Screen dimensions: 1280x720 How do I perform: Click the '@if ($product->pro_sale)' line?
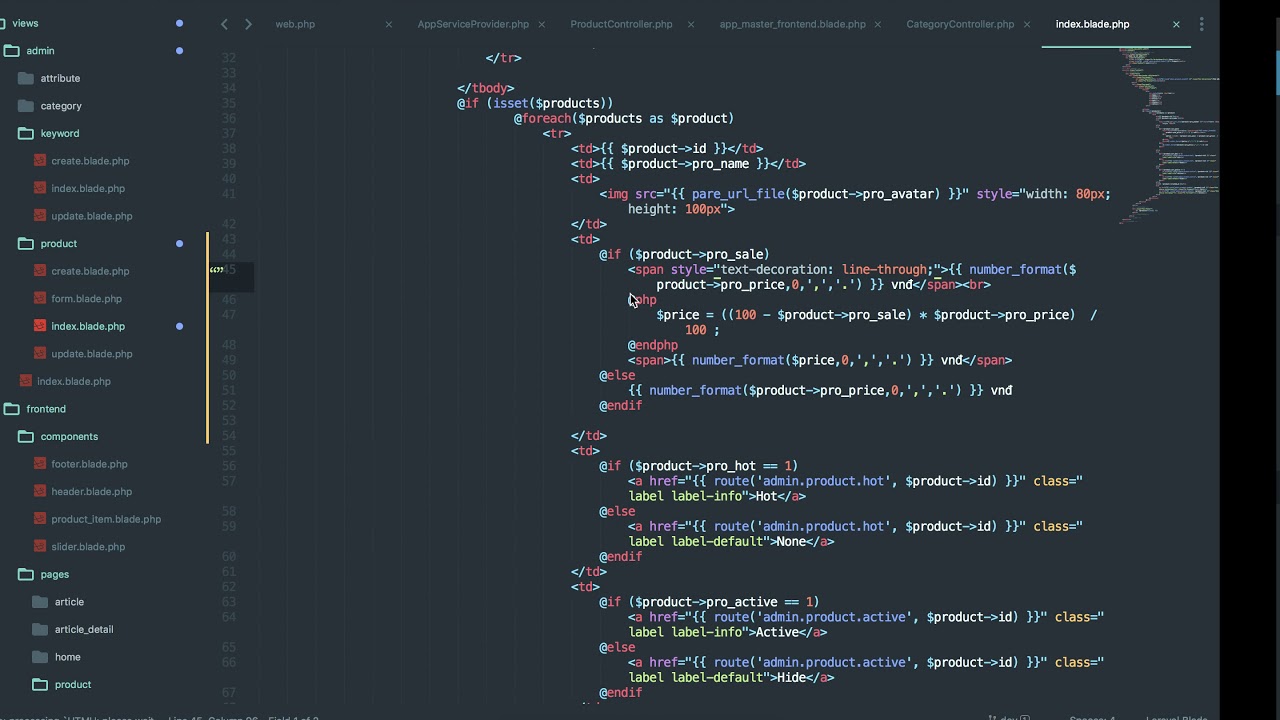[684, 254]
